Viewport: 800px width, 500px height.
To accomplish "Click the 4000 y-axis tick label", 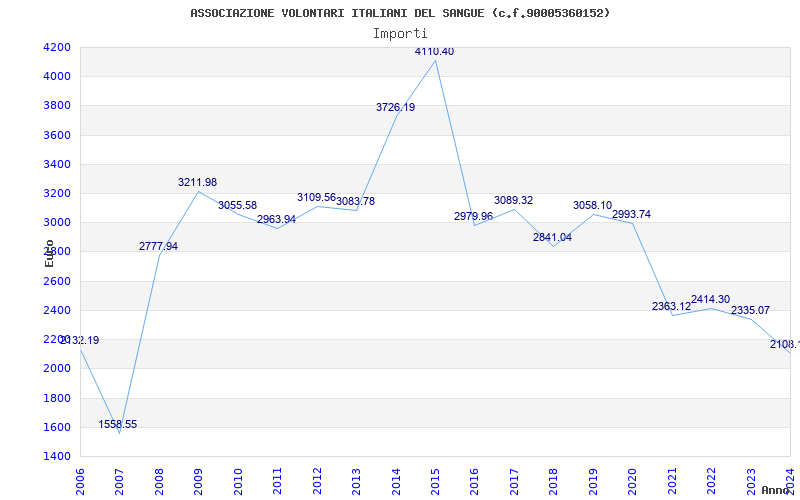I will [x=58, y=77].
